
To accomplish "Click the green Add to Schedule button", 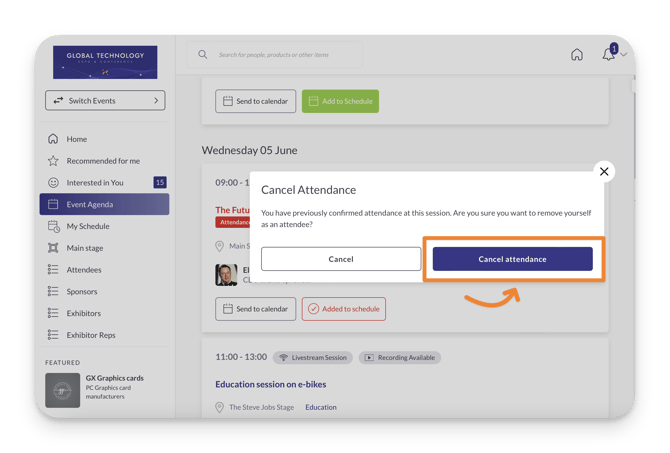I will [340, 101].
